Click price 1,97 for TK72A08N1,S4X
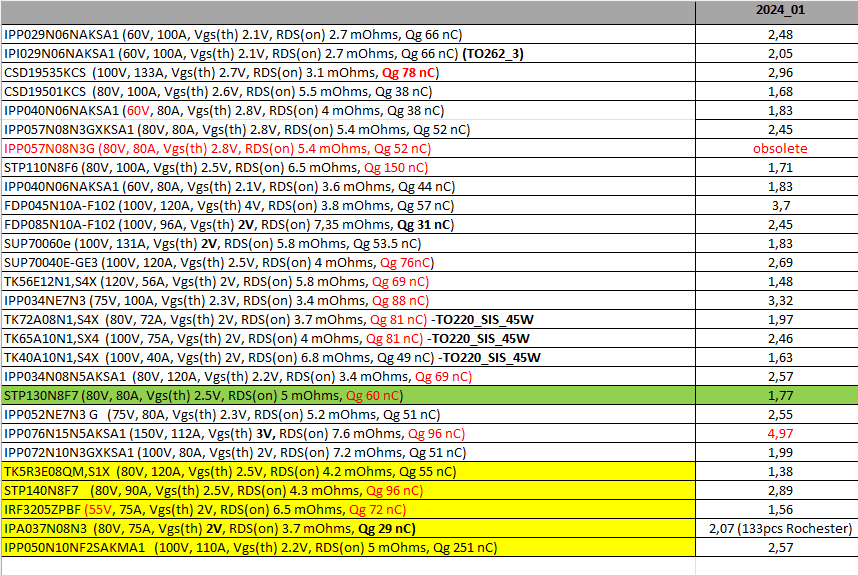Viewport: 858px width, 575px height. pyautogui.click(x=776, y=320)
